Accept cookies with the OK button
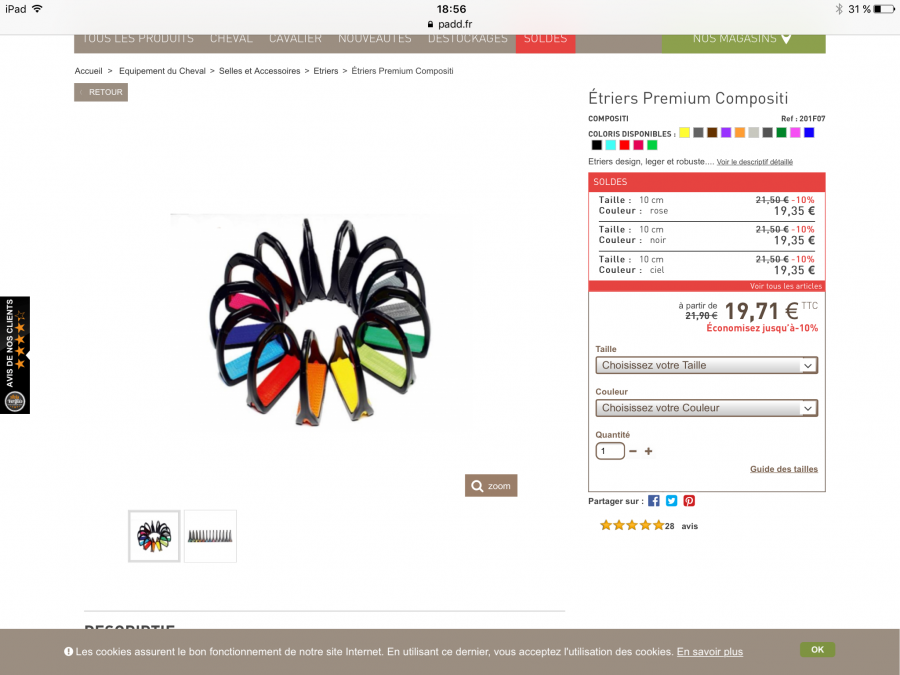This screenshot has width=900, height=675. [817, 650]
